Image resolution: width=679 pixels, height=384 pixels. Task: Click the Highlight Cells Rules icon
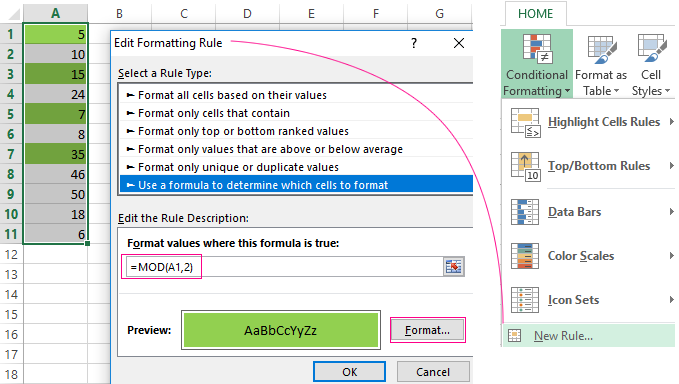525,123
